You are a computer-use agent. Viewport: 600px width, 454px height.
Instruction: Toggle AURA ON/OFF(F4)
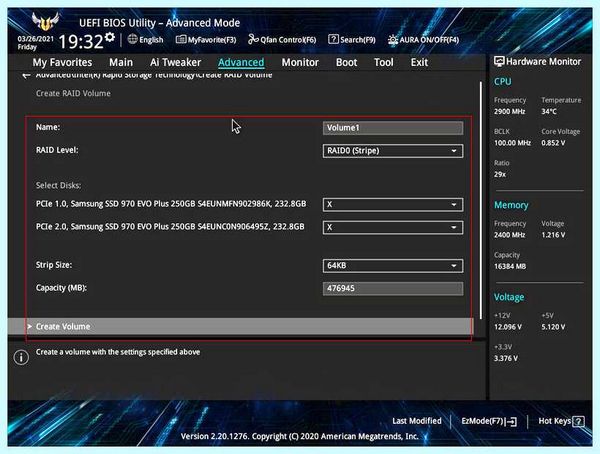tap(423, 39)
